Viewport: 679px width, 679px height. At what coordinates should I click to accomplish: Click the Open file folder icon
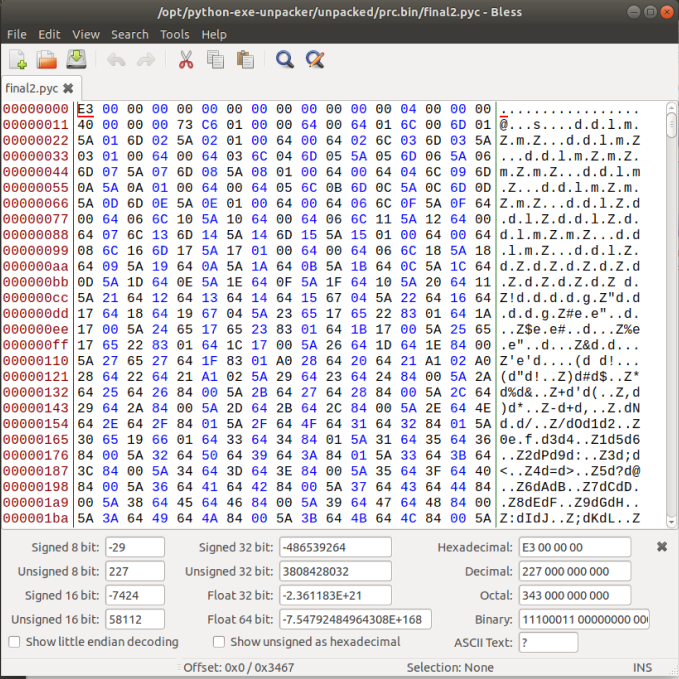tap(46, 60)
